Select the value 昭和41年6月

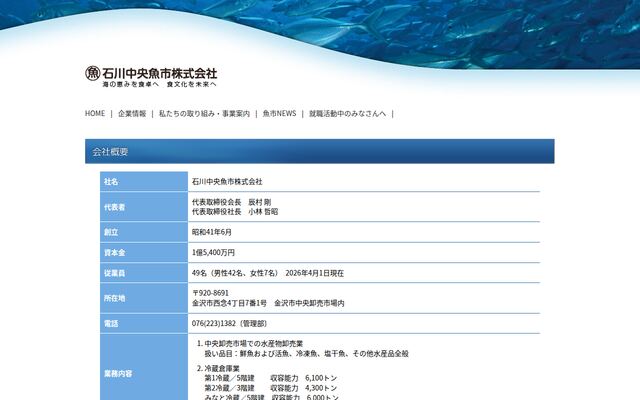pyautogui.click(x=212, y=232)
